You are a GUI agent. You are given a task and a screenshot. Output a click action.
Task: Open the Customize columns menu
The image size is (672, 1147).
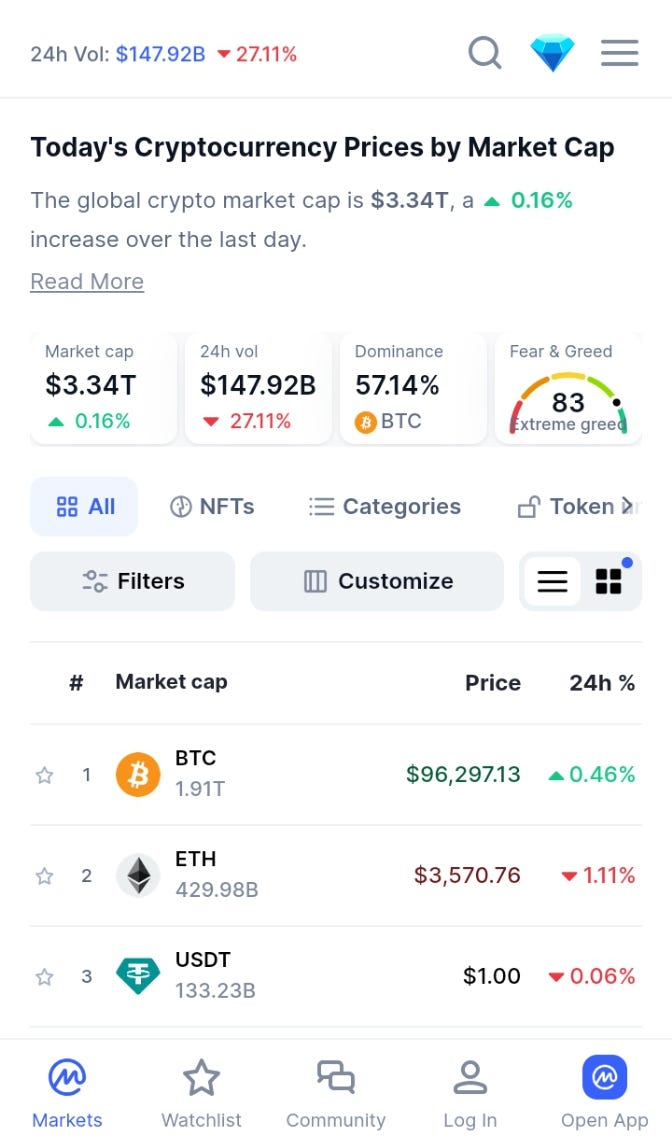377,580
